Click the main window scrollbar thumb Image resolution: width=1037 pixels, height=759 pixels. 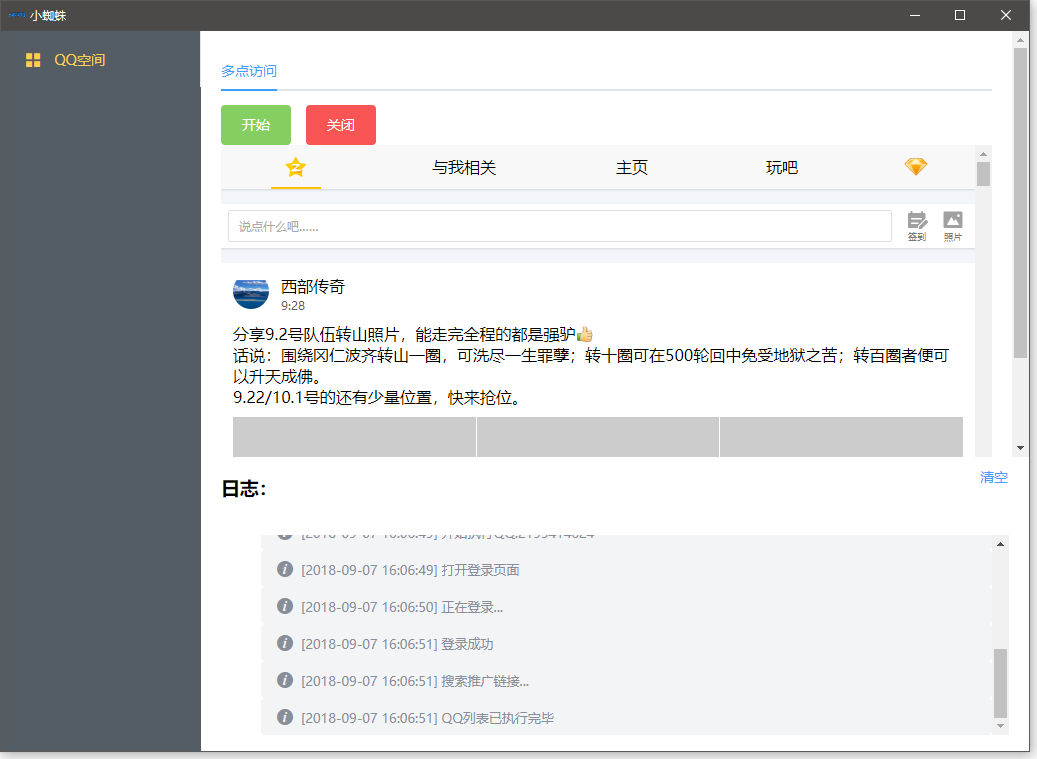1020,203
